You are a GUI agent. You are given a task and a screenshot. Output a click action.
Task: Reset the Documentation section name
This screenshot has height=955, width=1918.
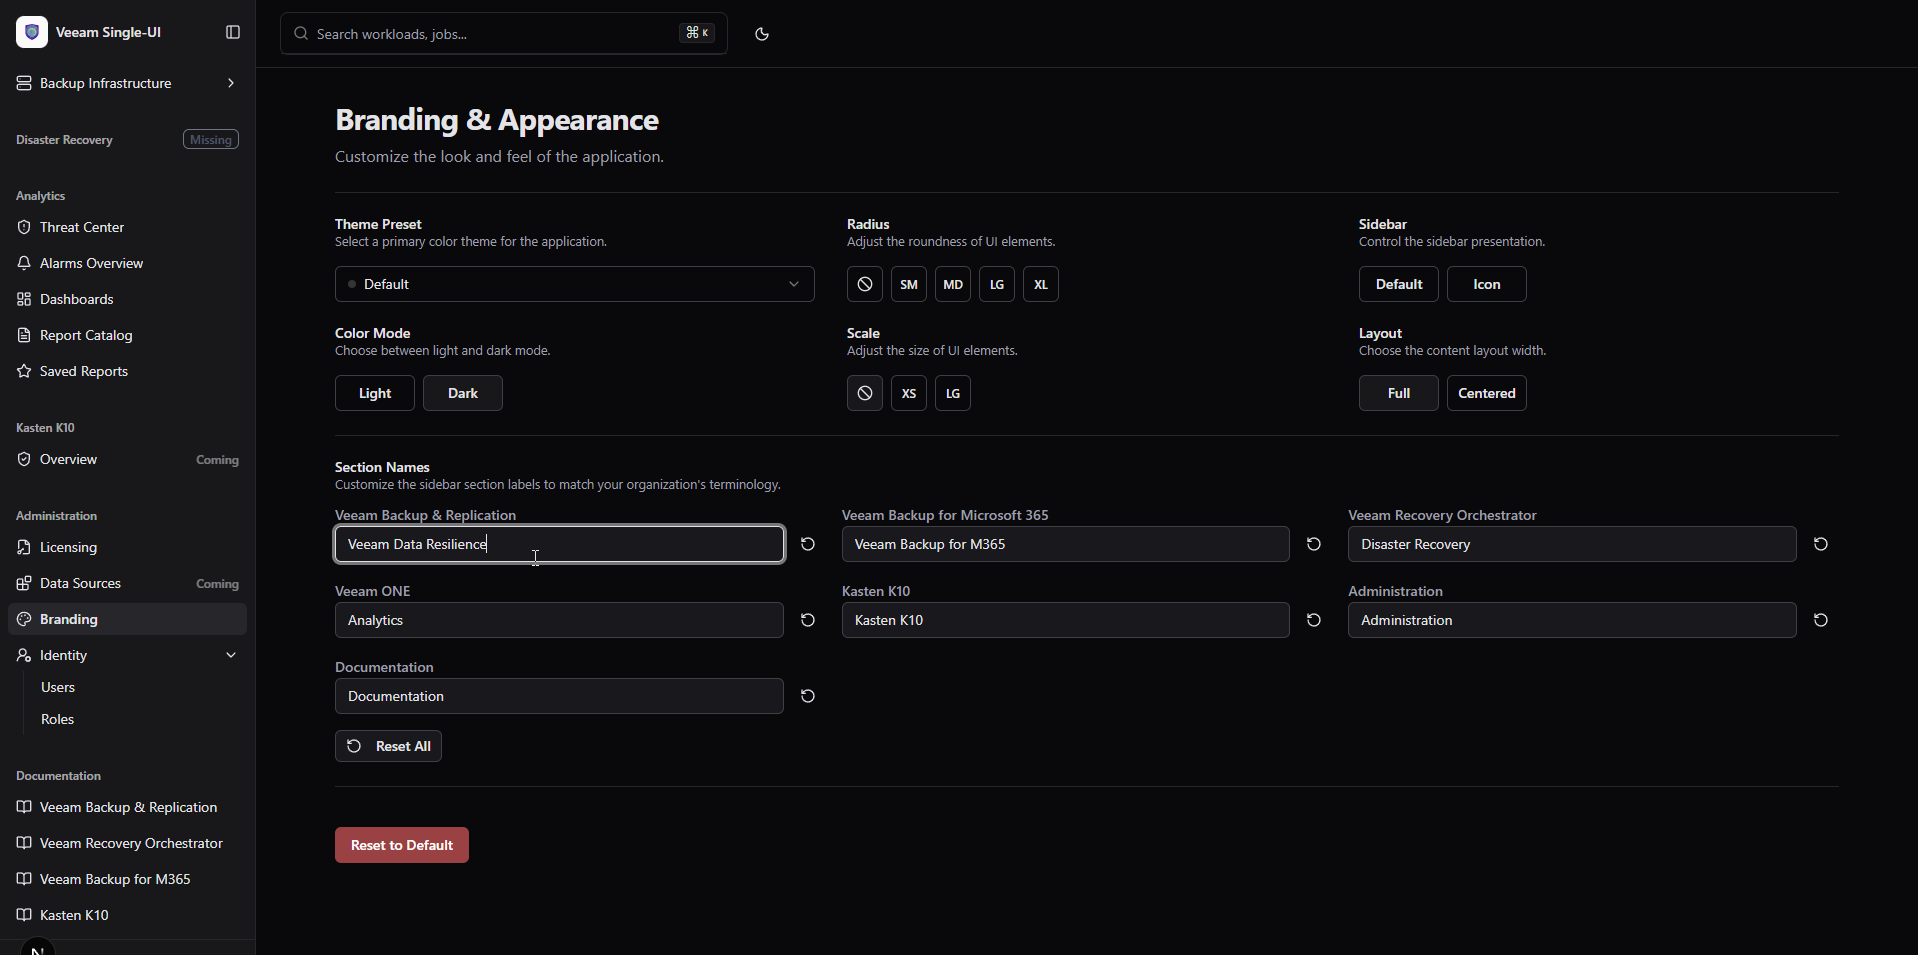pyautogui.click(x=808, y=696)
